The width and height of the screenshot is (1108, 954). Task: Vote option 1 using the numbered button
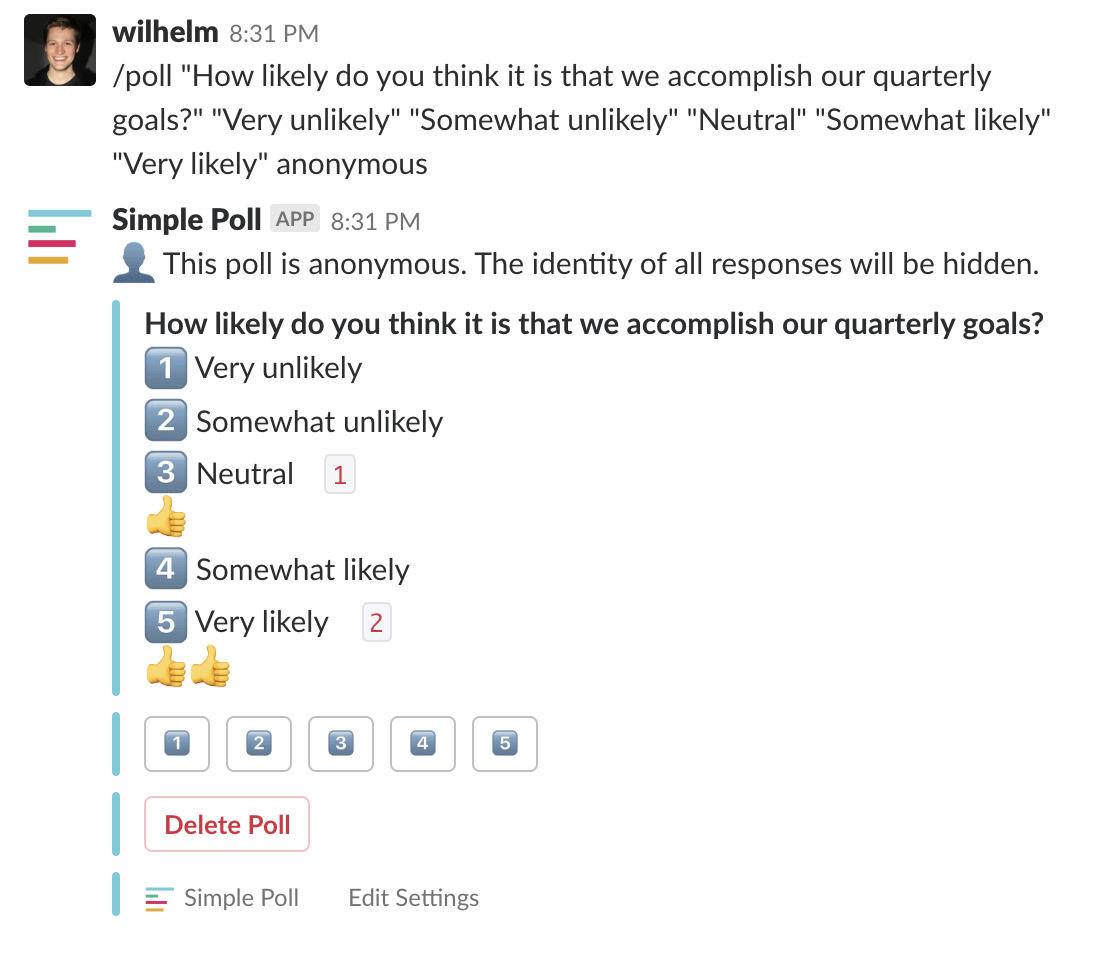177,744
